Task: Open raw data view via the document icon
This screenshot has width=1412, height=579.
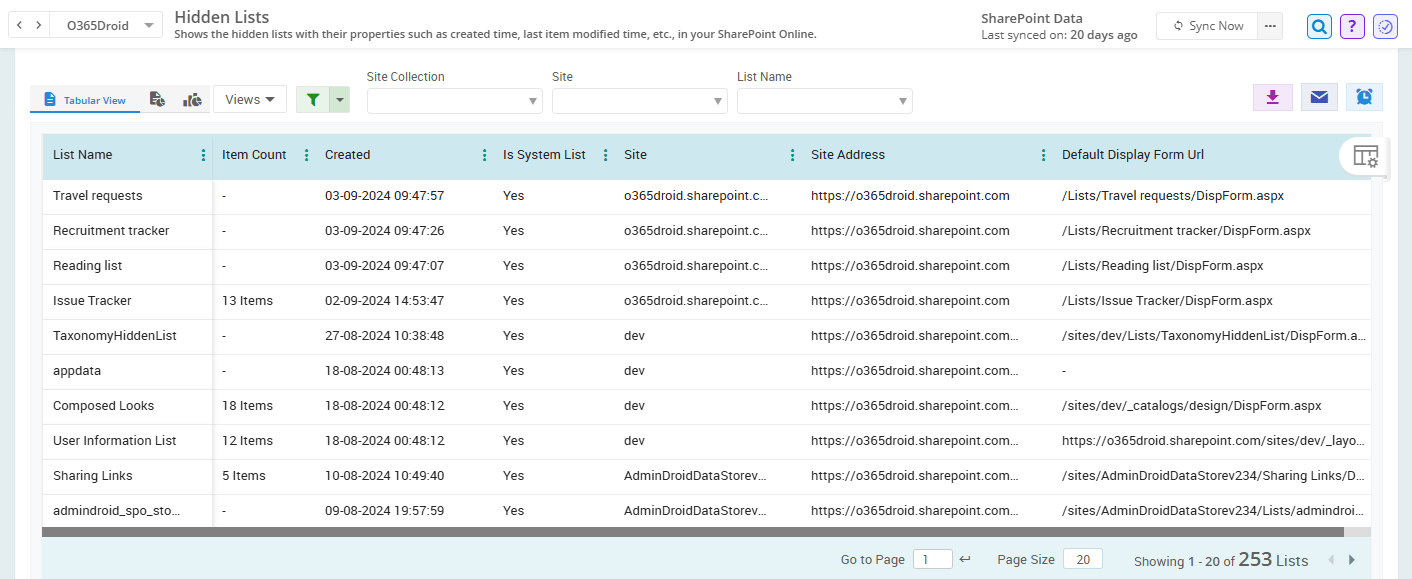Action: click(x=157, y=99)
